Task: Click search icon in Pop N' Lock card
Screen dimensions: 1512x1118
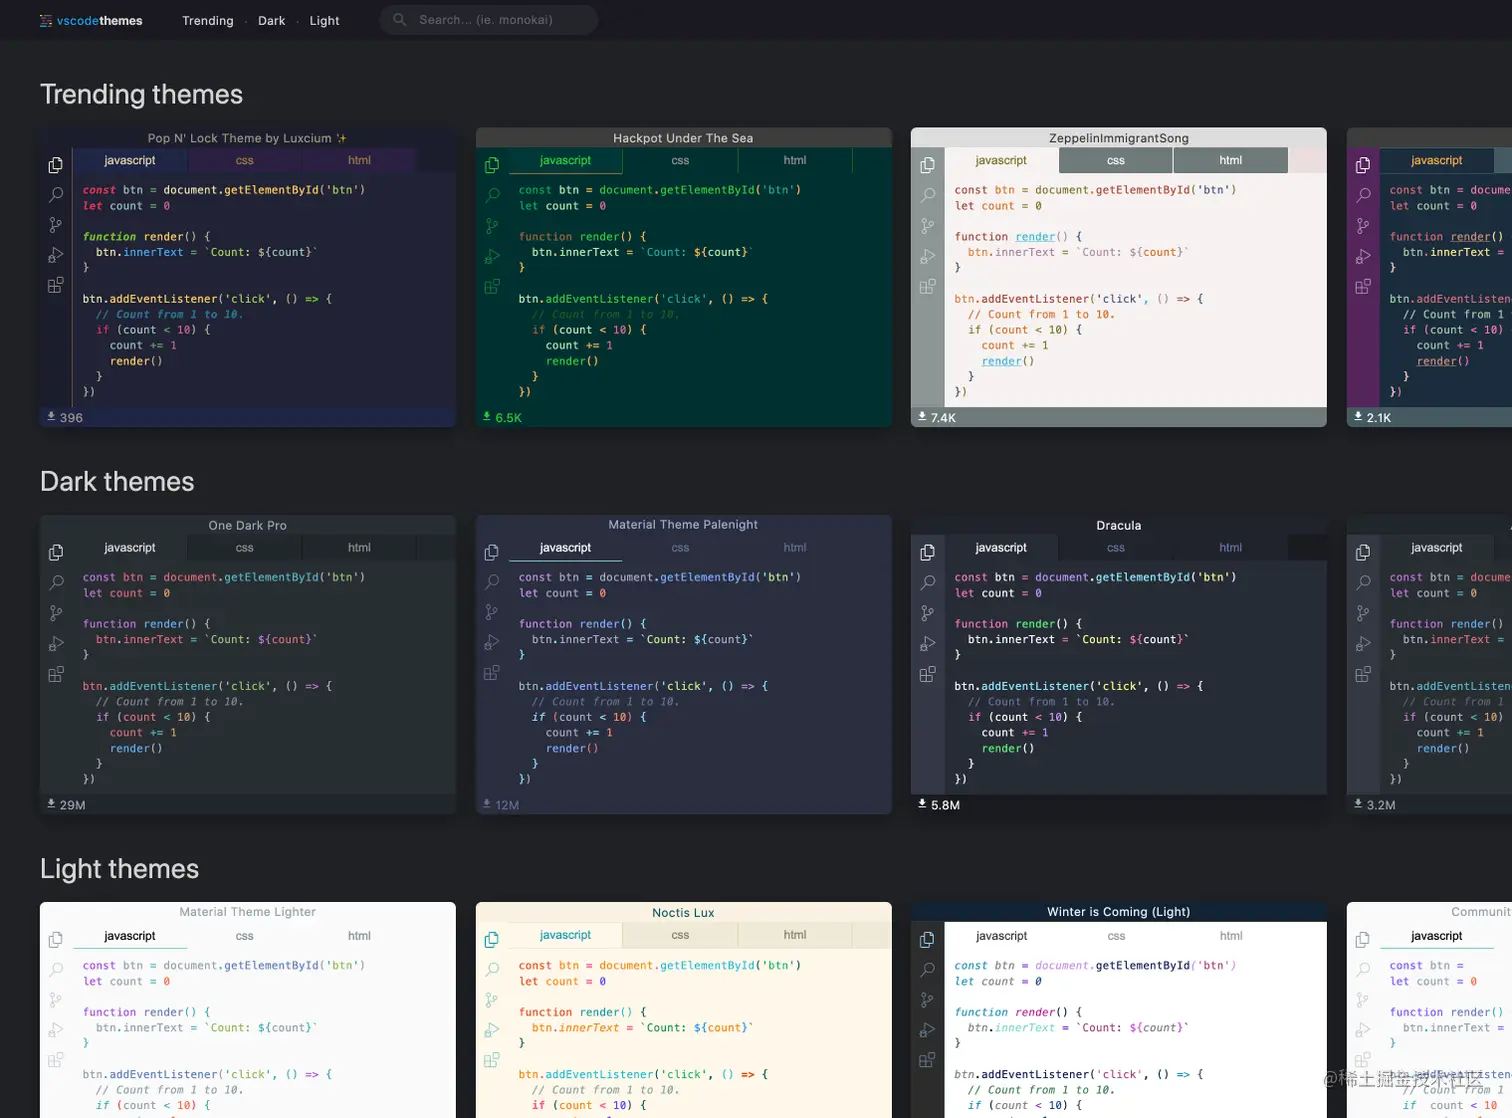Action: 56,195
